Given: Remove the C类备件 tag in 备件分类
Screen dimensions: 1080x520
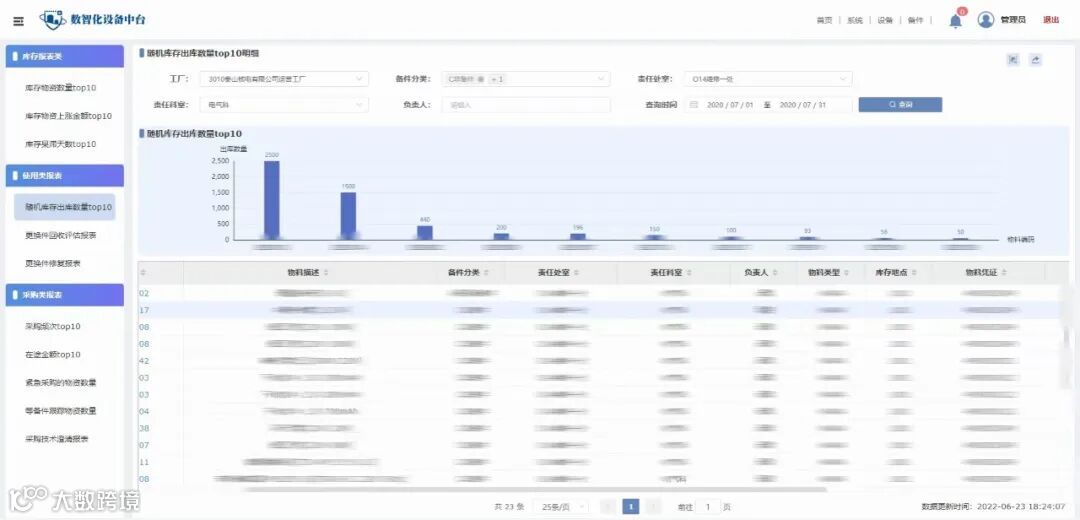Looking at the screenshot, I should (481, 79).
